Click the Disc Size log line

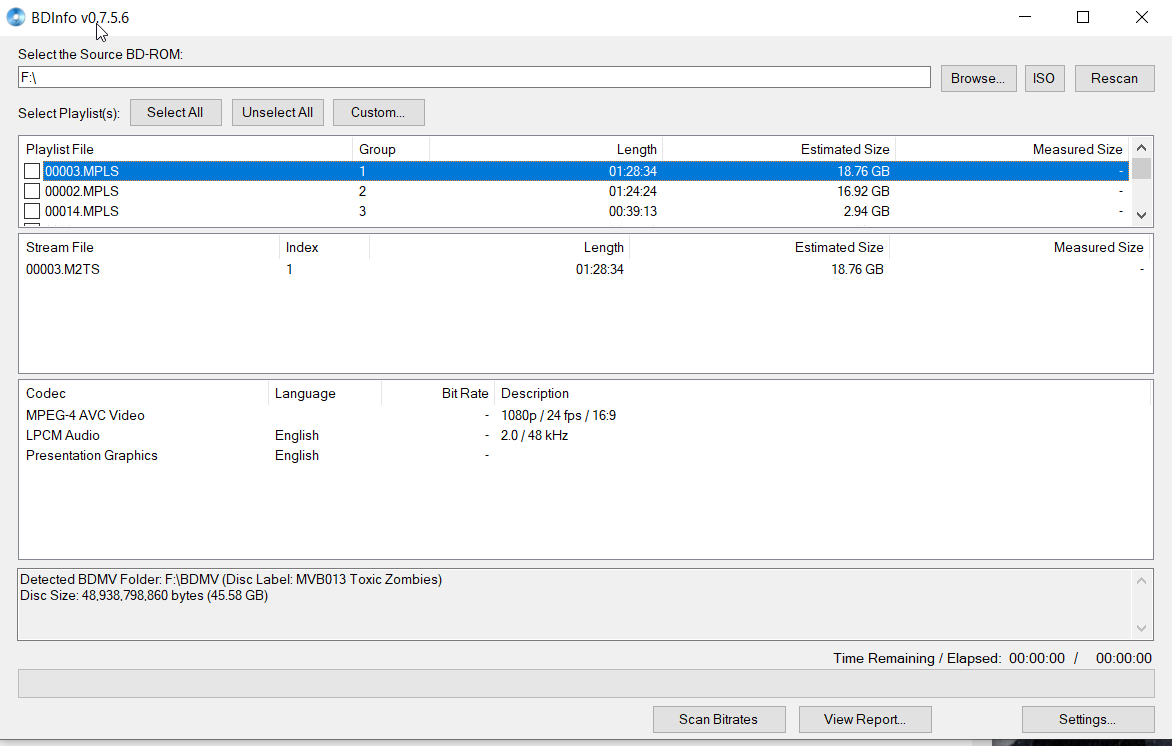point(144,596)
